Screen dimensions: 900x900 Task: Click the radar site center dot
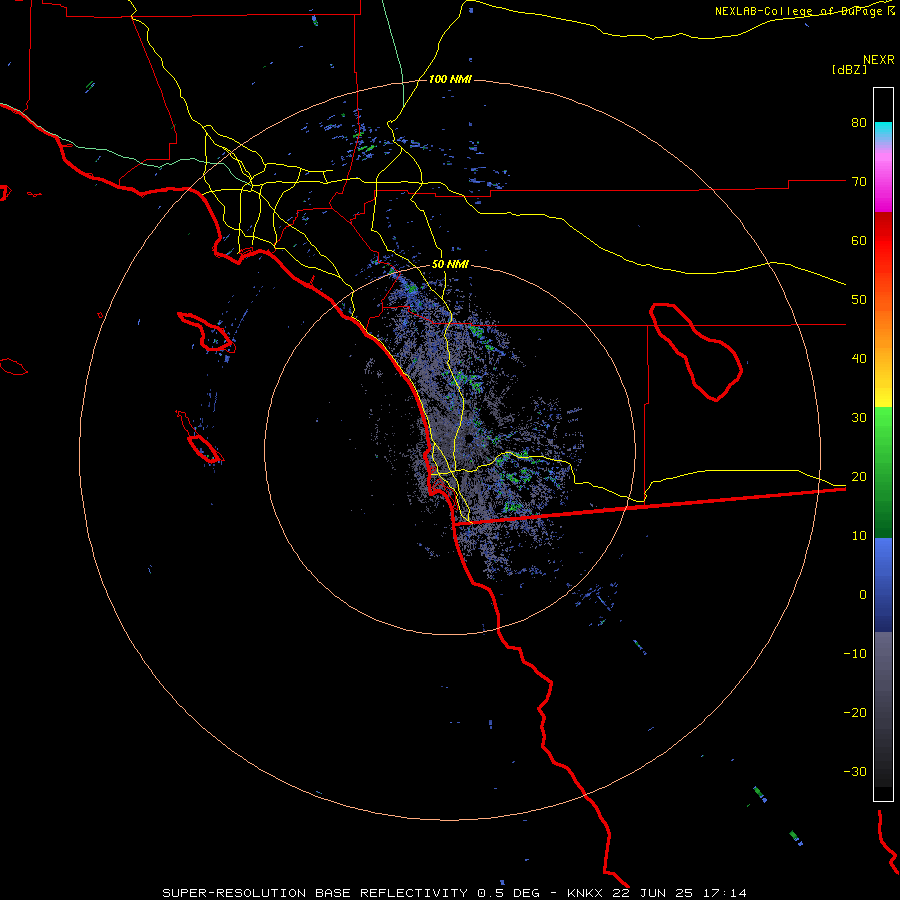point(469,440)
